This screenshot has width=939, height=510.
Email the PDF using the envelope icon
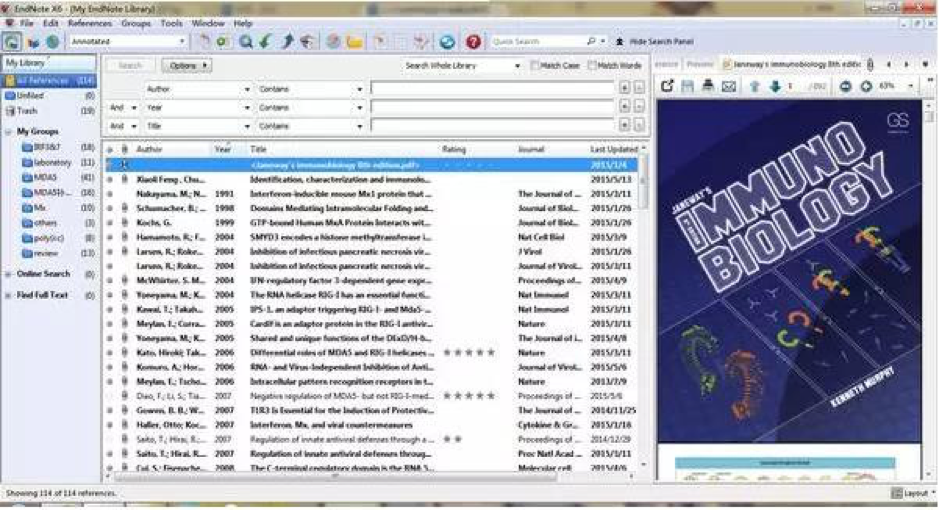coord(729,86)
